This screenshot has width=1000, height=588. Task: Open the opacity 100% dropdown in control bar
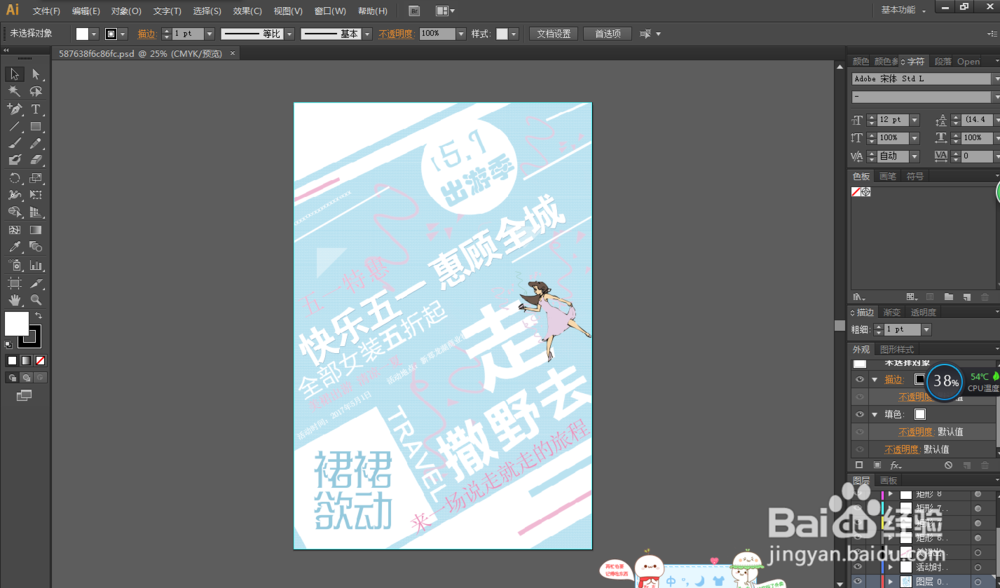tap(460, 34)
